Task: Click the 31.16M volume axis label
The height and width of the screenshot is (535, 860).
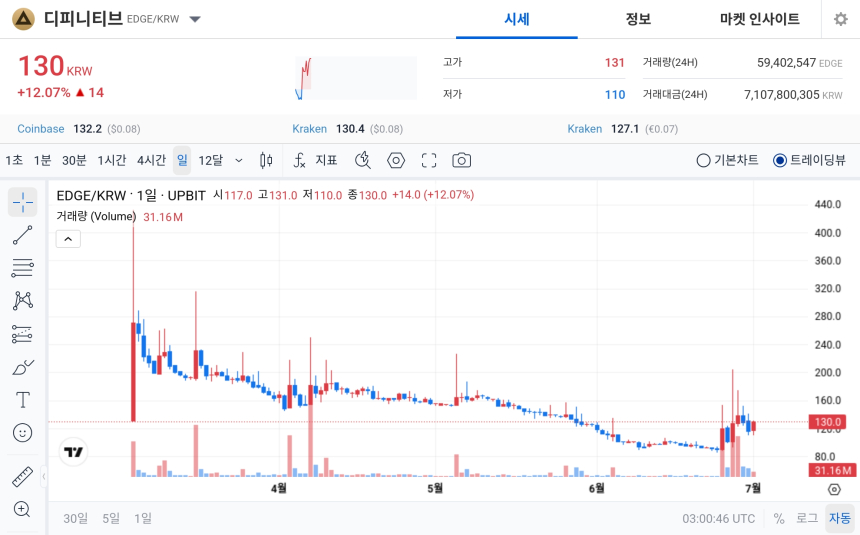Action: [x=832, y=470]
